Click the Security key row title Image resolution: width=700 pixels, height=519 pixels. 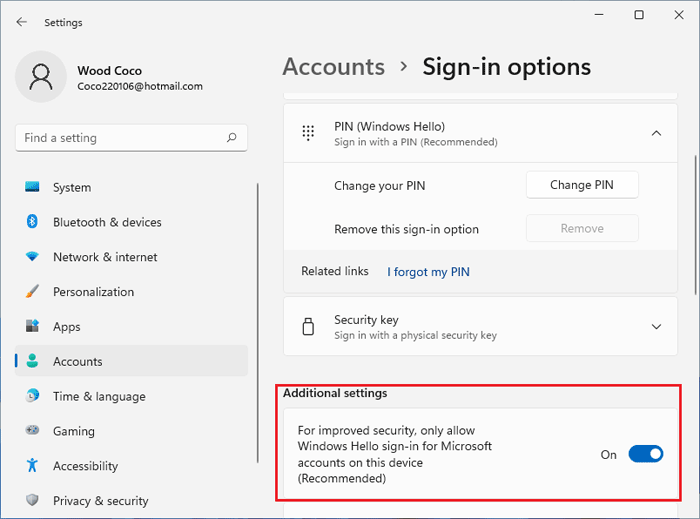click(366, 320)
